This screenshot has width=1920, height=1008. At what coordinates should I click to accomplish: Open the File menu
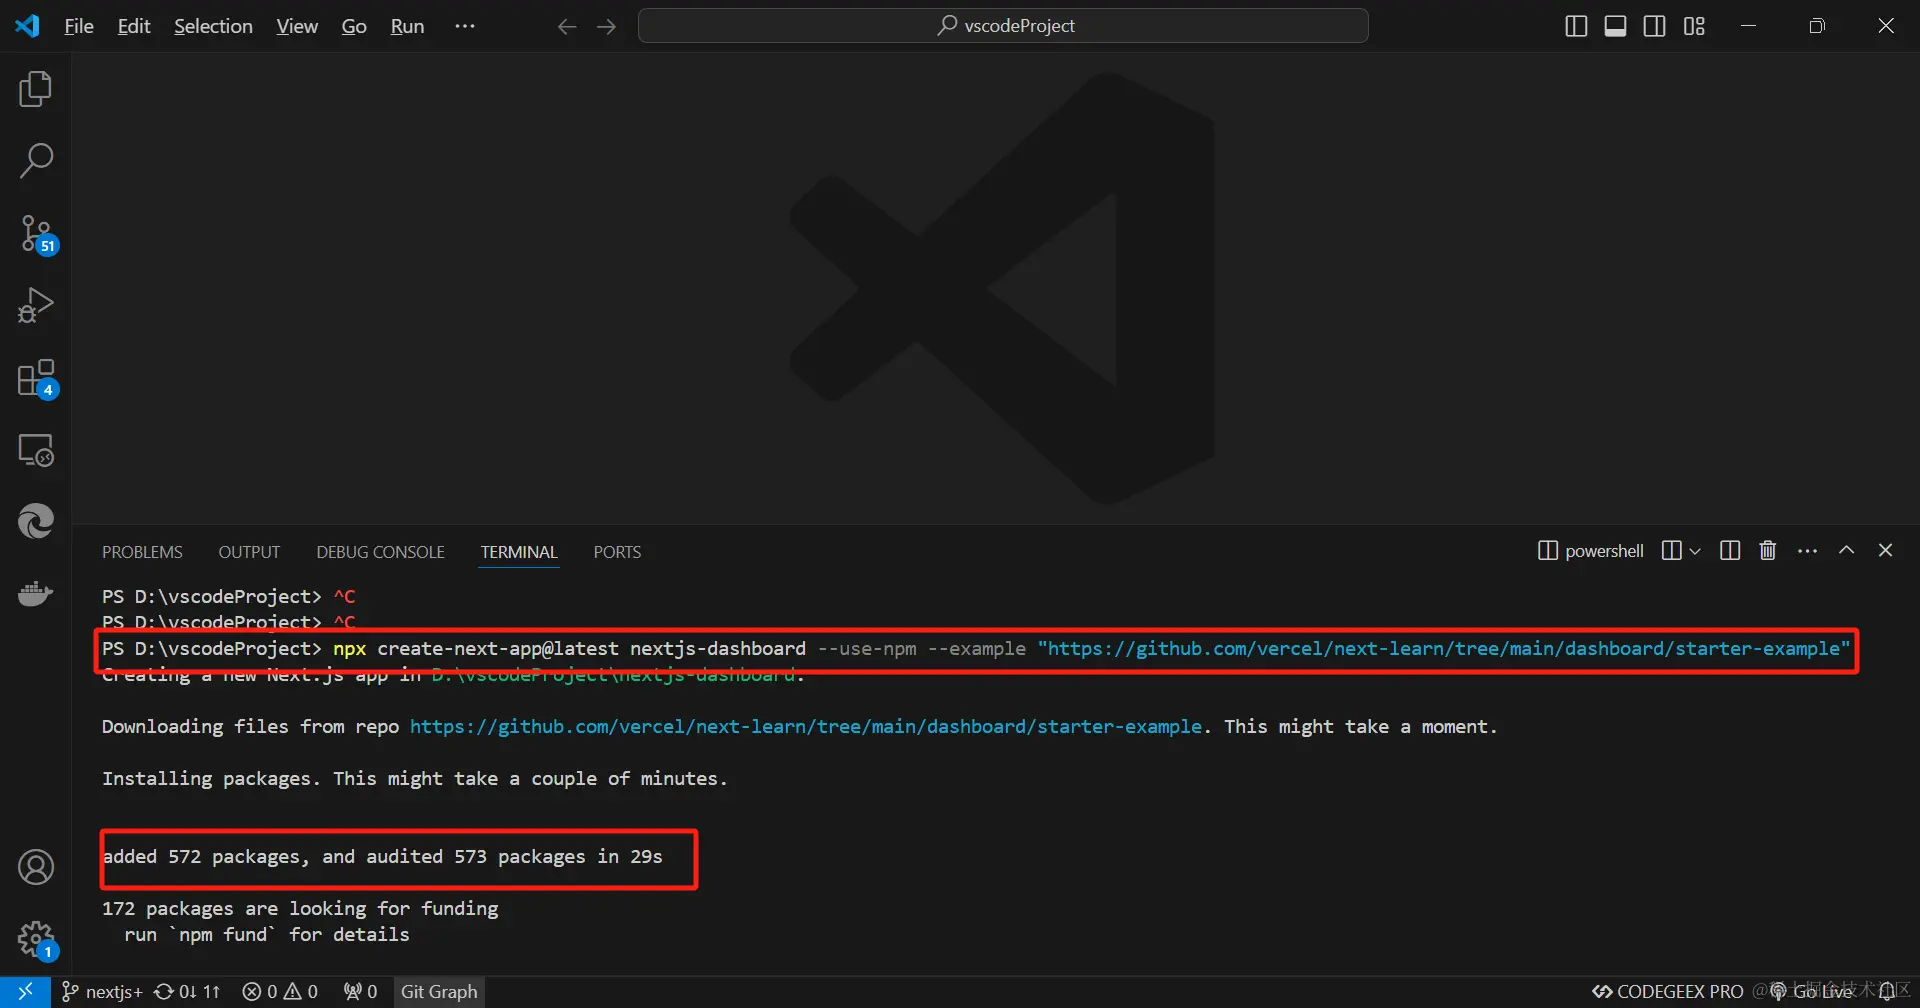pos(79,26)
